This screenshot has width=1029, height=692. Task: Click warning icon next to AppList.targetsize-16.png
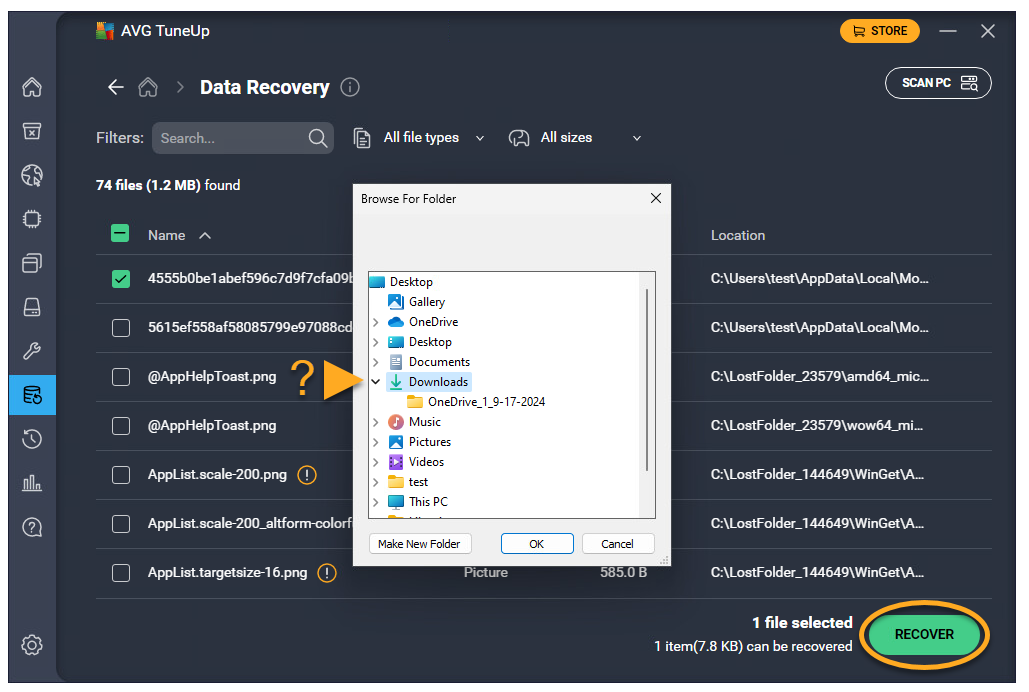pyautogui.click(x=327, y=573)
